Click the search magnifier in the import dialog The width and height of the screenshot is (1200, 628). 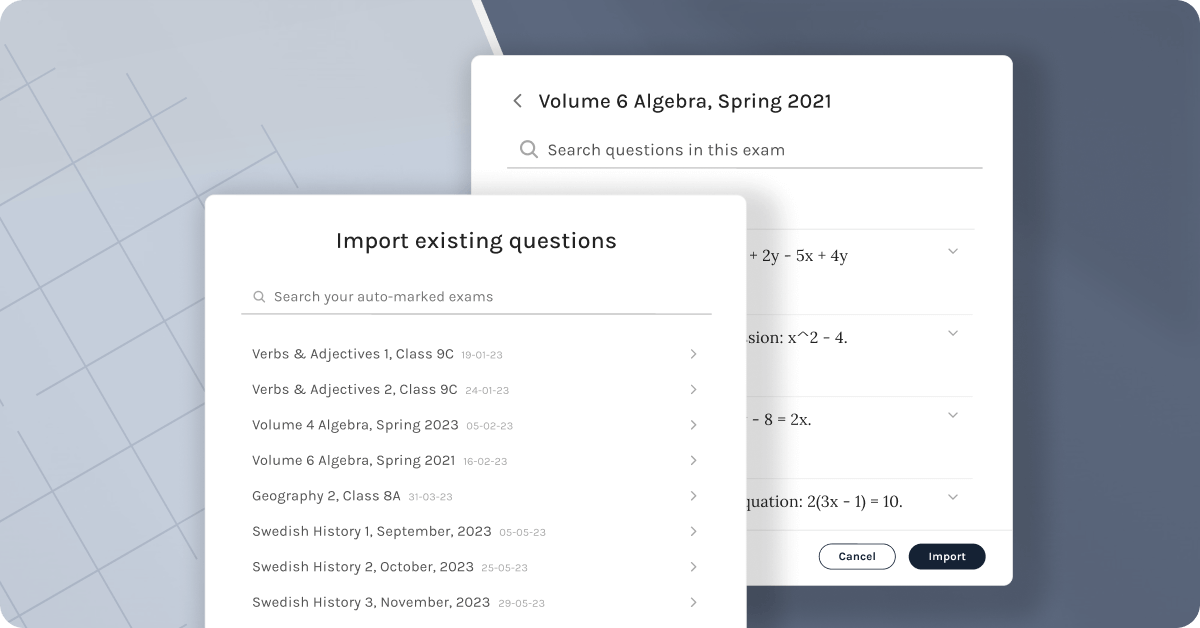pyautogui.click(x=259, y=296)
